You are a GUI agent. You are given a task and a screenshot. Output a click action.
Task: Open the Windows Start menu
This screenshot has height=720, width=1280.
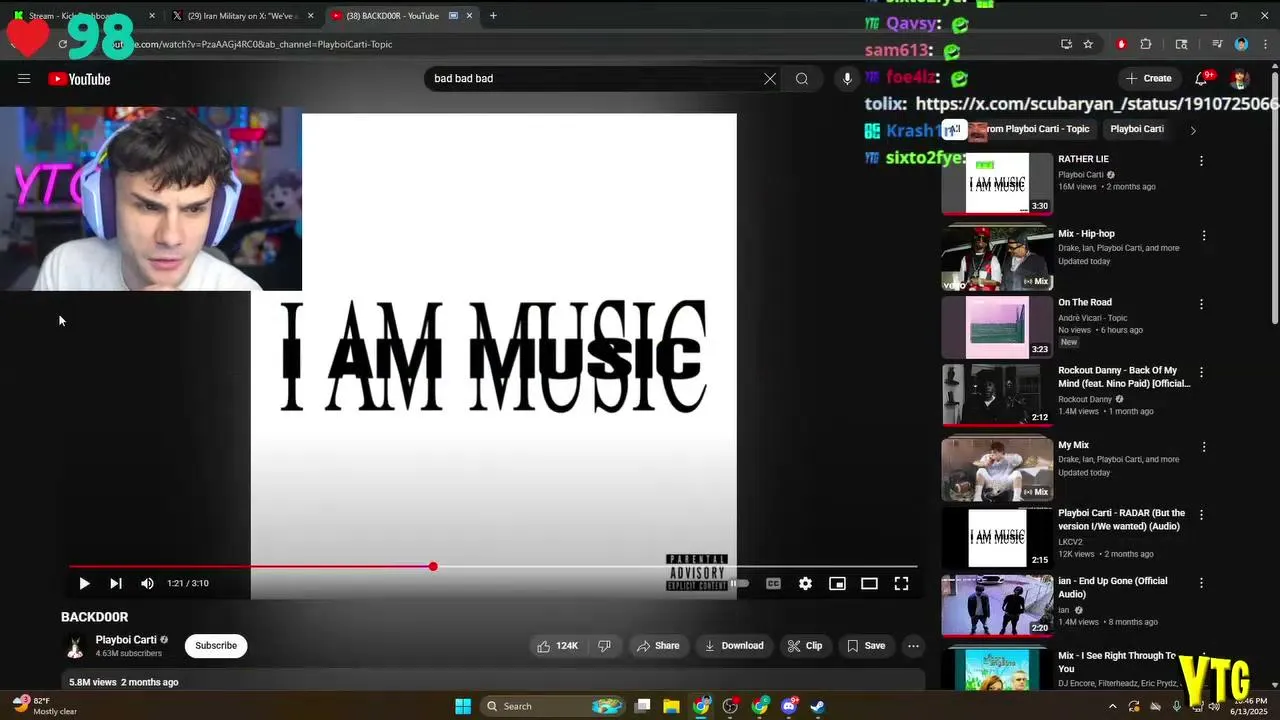[x=463, y=706]
